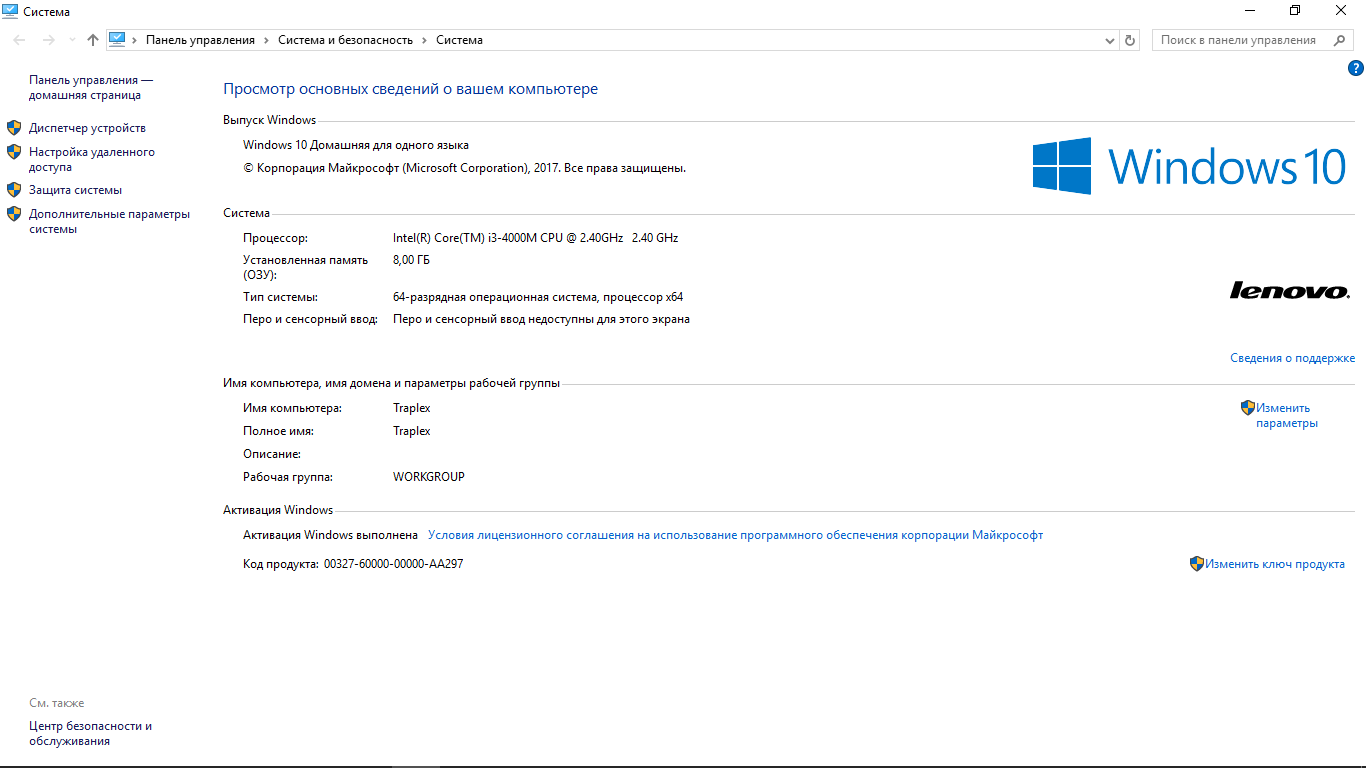Click the workgroup value WORKGROUP
The width and height of the screenshot is (1366, 768).
pos(429,477)
